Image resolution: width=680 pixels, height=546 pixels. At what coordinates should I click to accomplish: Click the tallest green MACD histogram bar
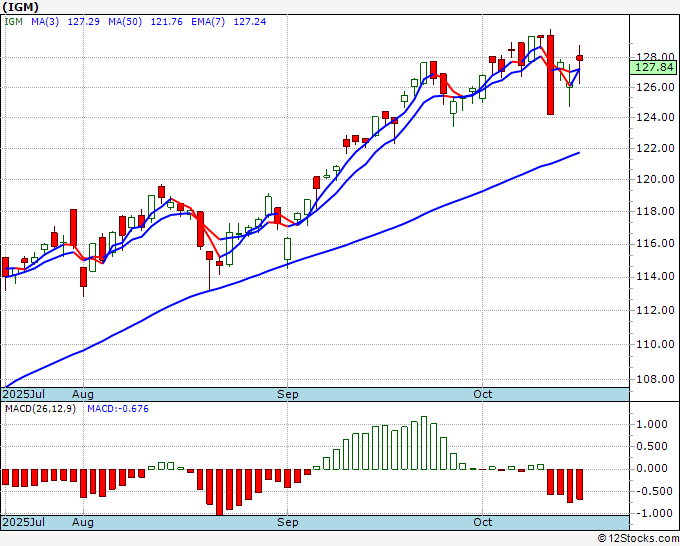tap(424, 443)
